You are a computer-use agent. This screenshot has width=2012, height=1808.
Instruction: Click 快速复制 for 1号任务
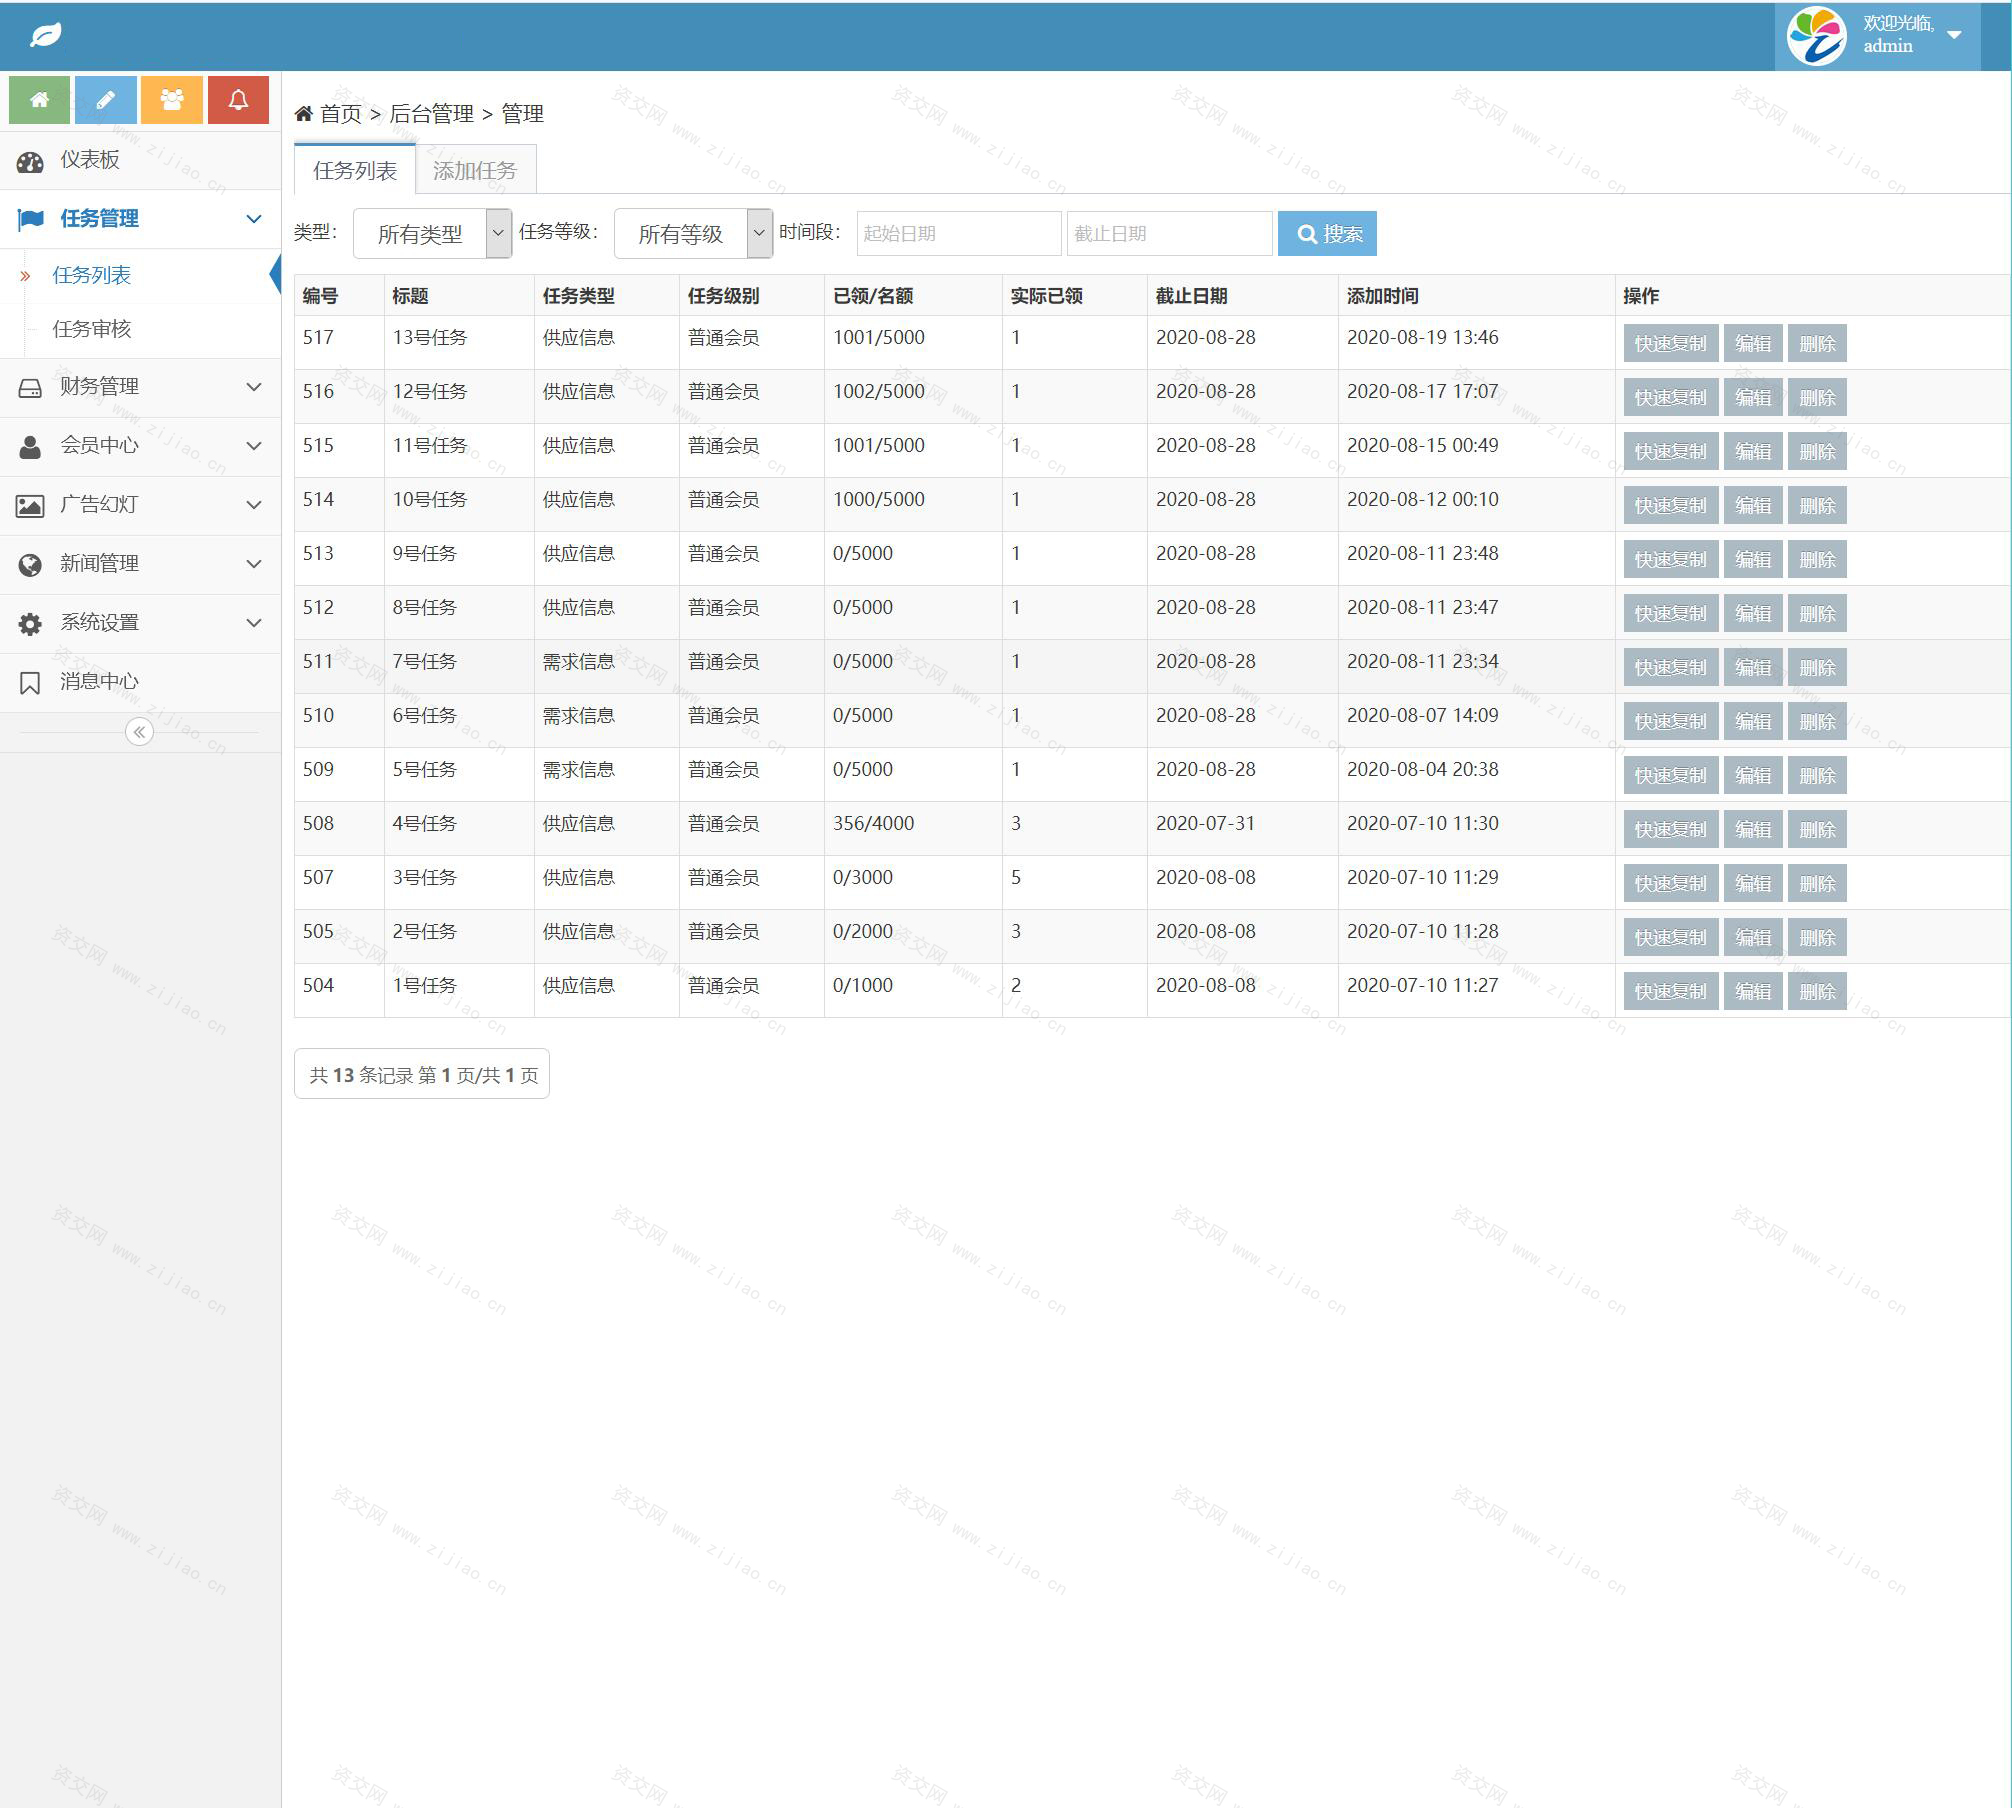(1671, 991)
